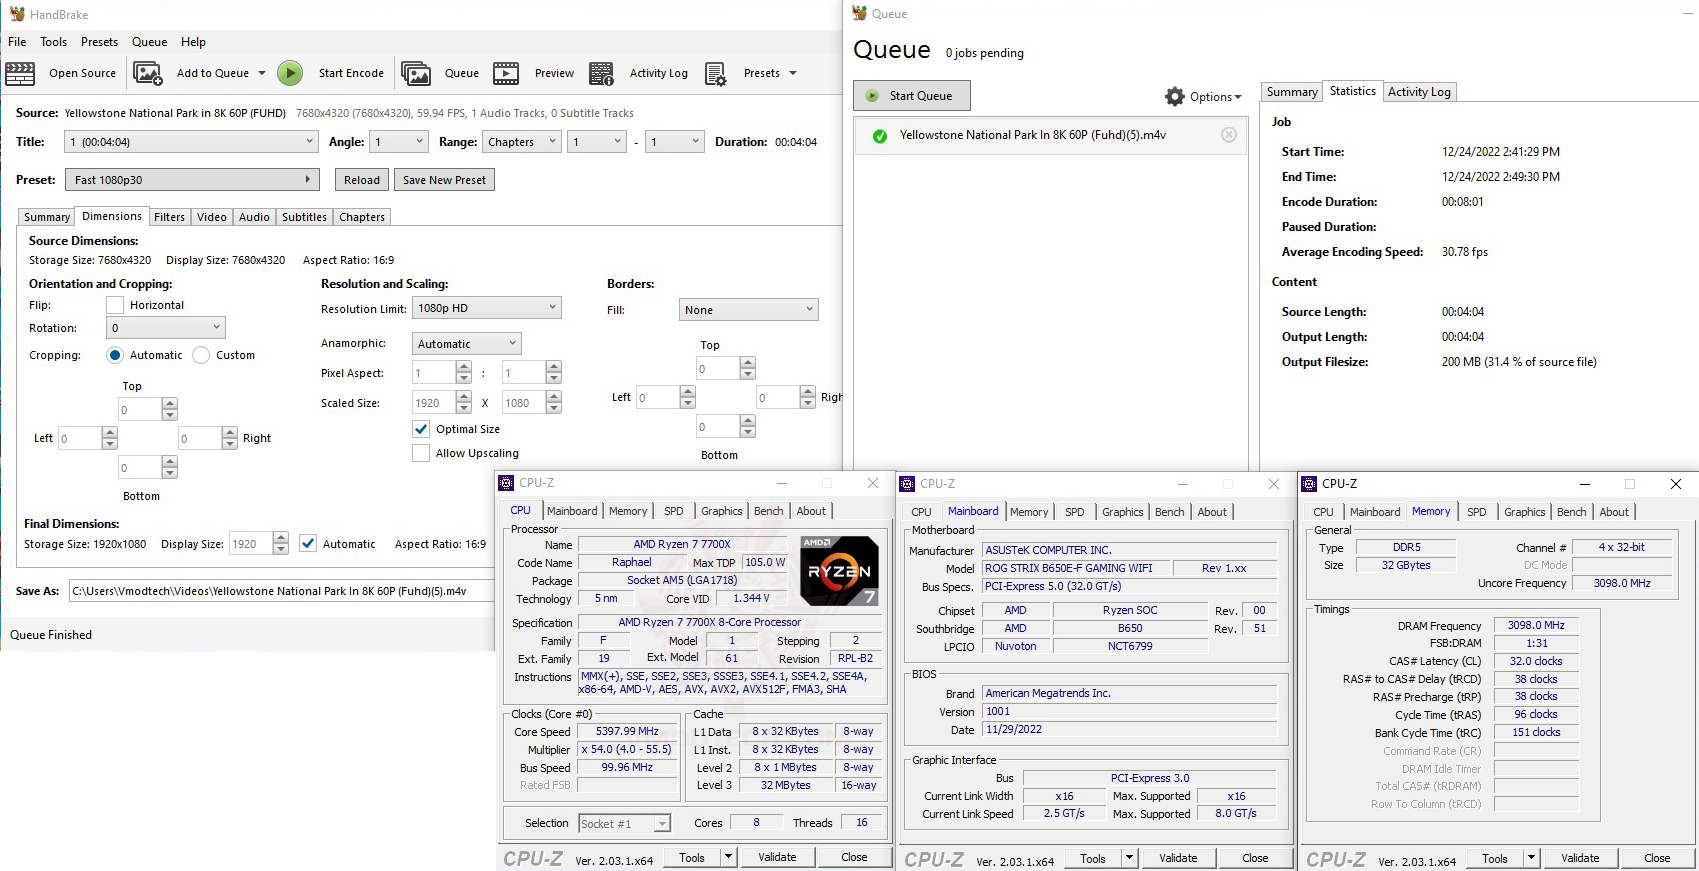Viewport: 1699px width, 871px height.
Task: Click the CPU-Z Mainboard window's title icon
Action: pyautogui.click(x=908, y=484)
